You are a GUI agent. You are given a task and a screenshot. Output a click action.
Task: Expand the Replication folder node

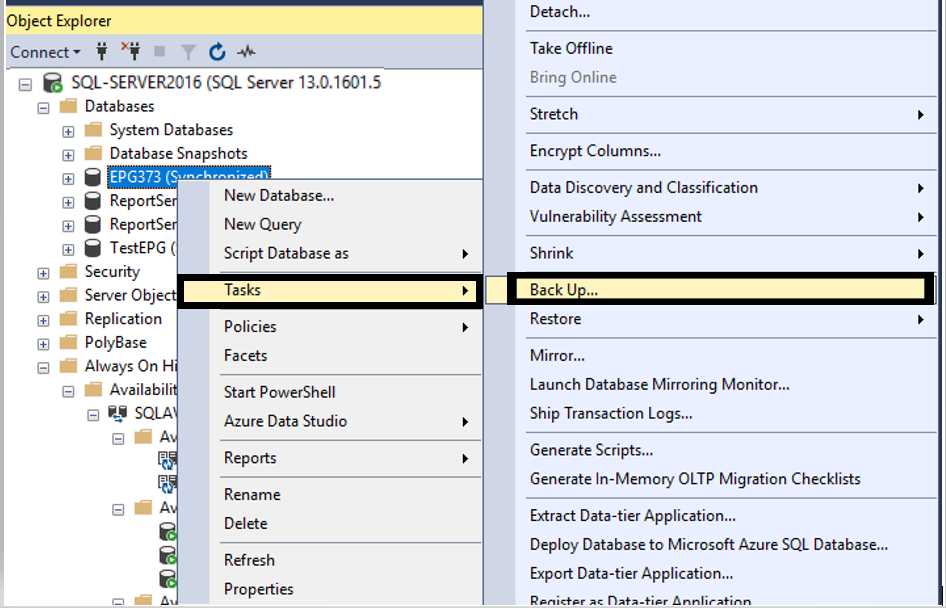(43, 319)
